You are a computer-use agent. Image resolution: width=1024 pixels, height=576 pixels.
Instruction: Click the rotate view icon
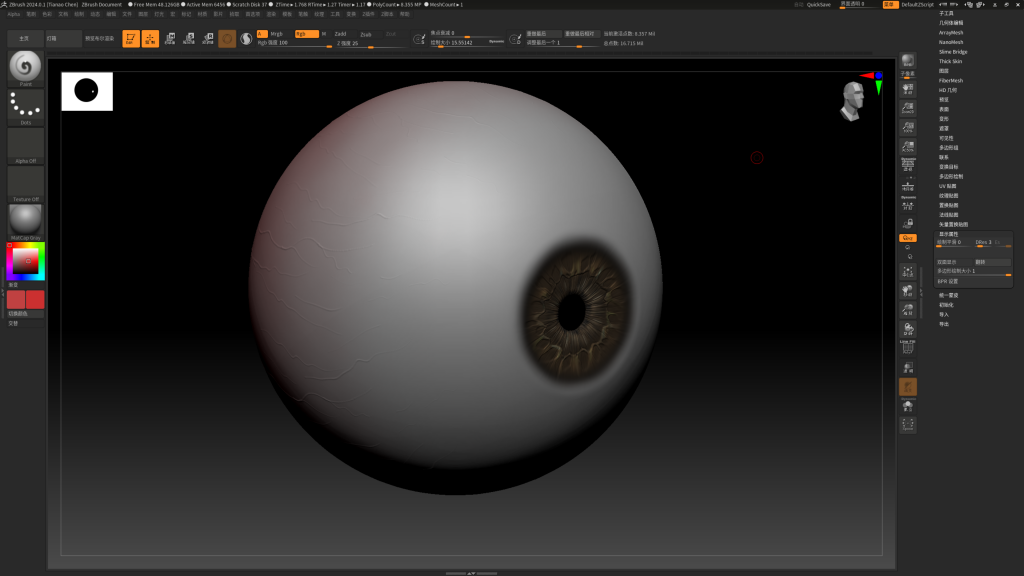coord(908,328)
